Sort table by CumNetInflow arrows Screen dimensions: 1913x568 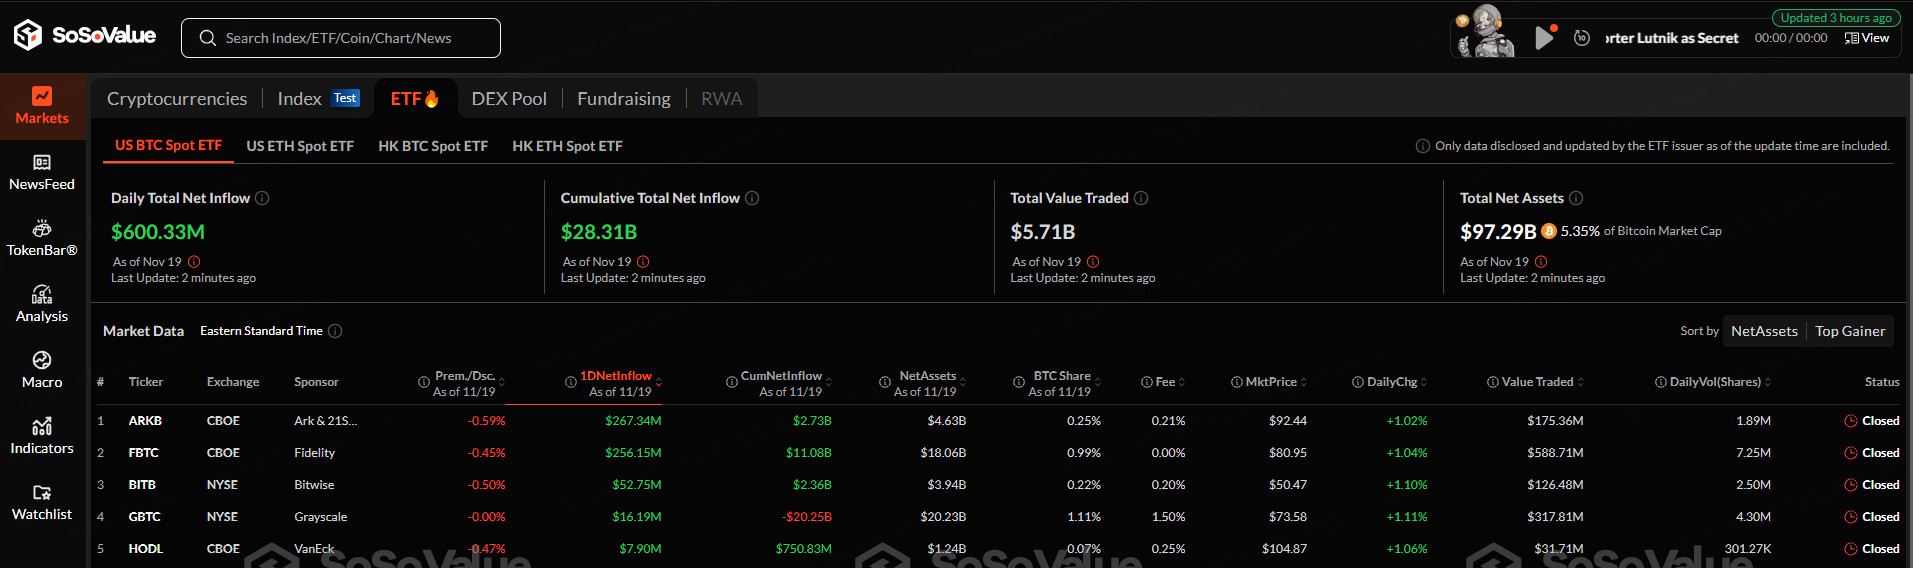coord(829,382)
